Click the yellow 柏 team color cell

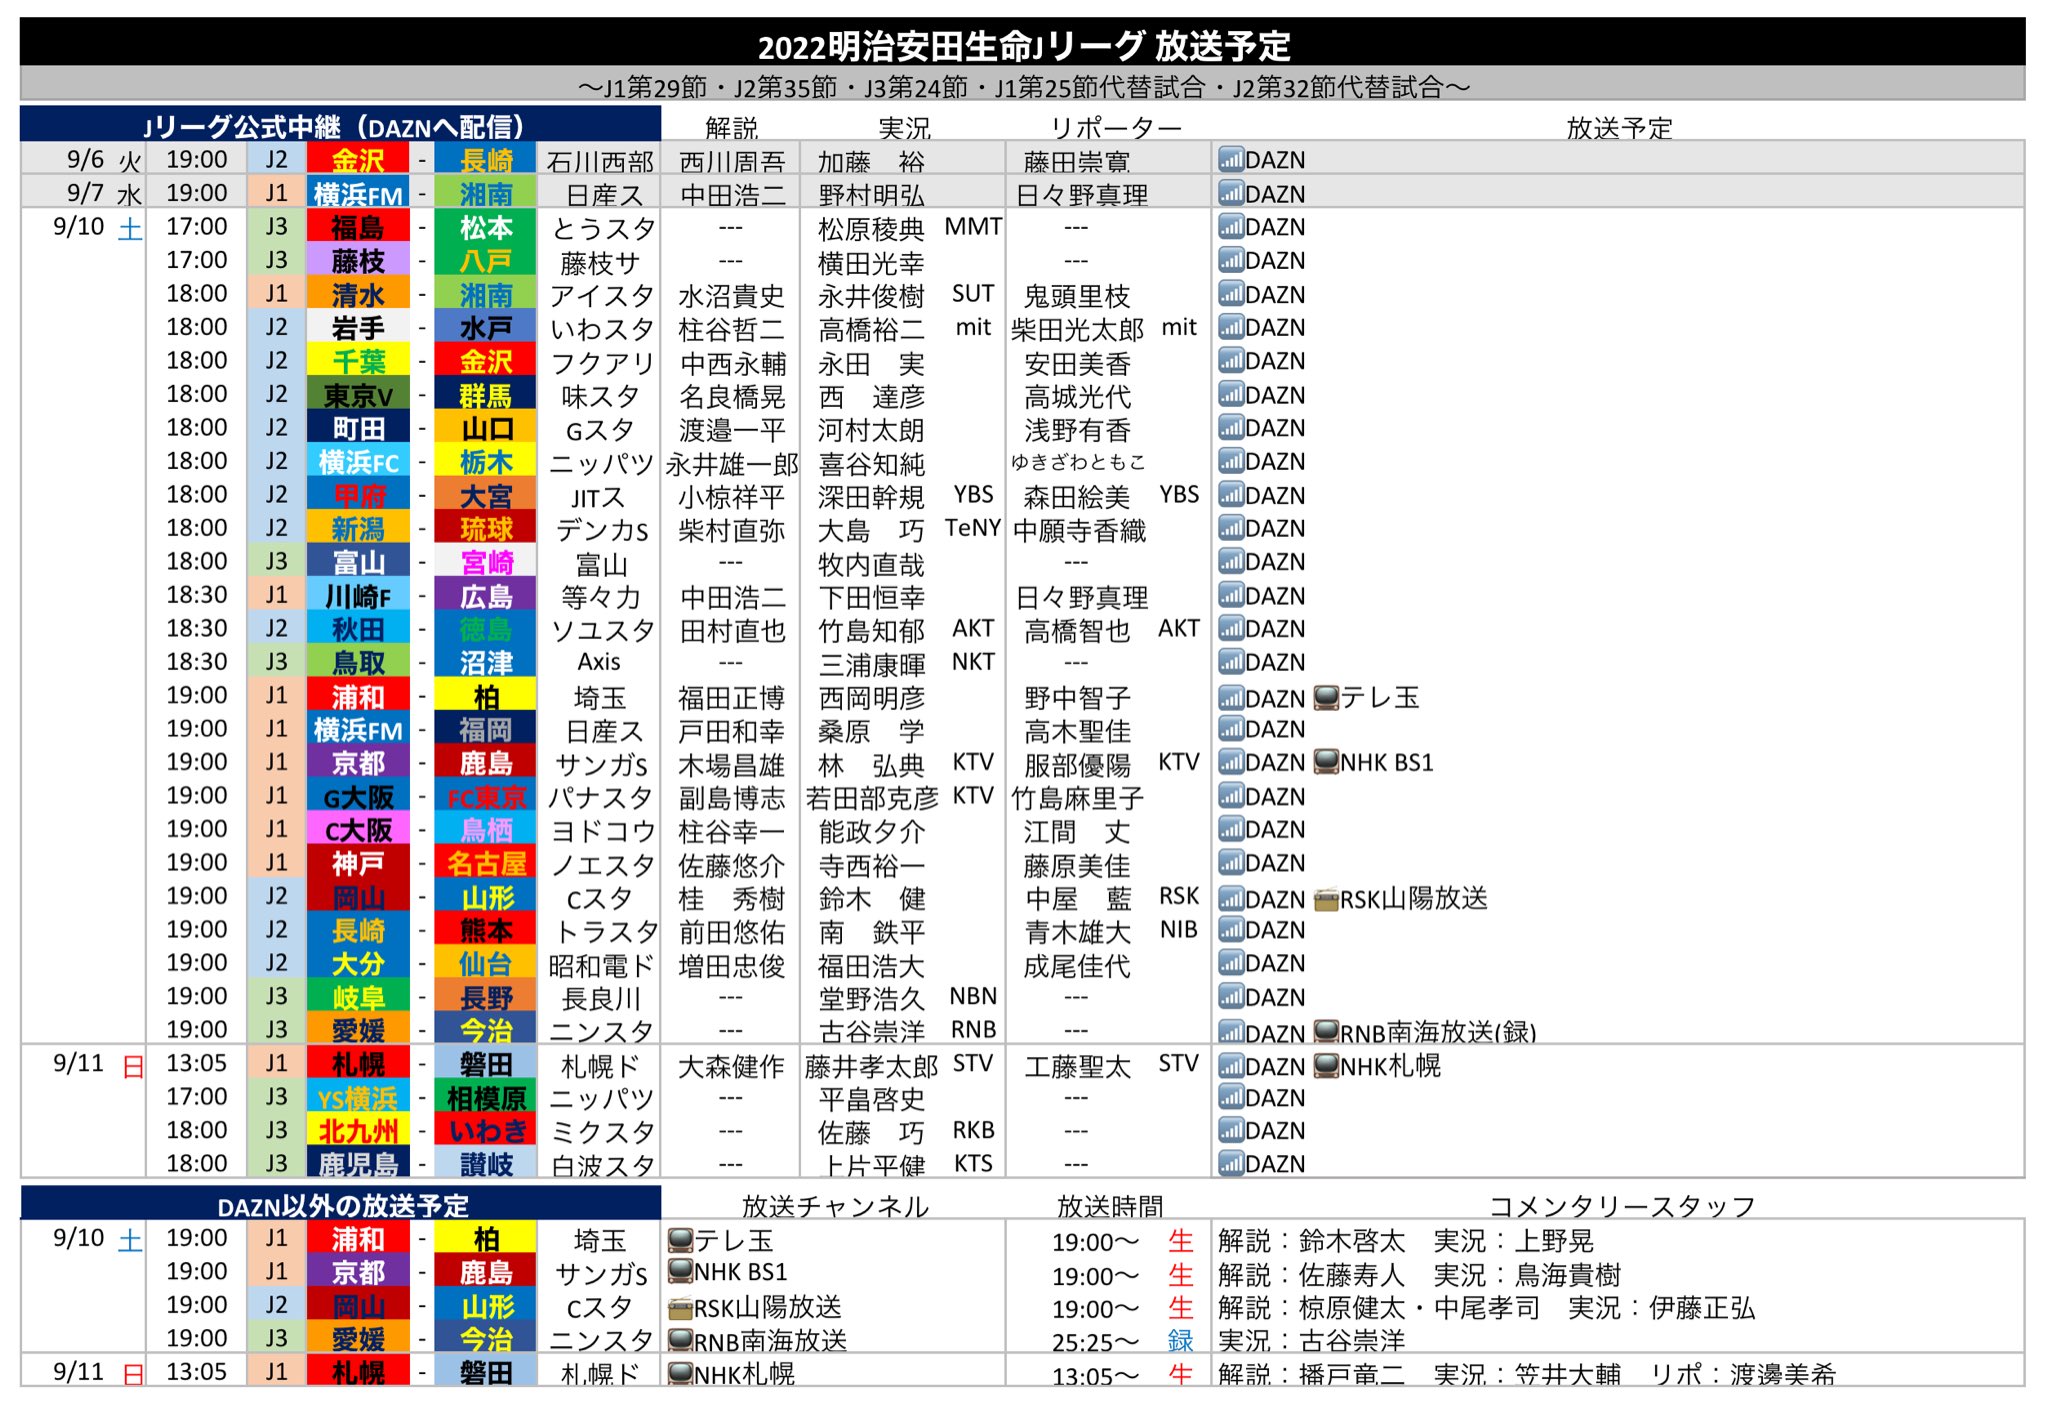[487, 697]
